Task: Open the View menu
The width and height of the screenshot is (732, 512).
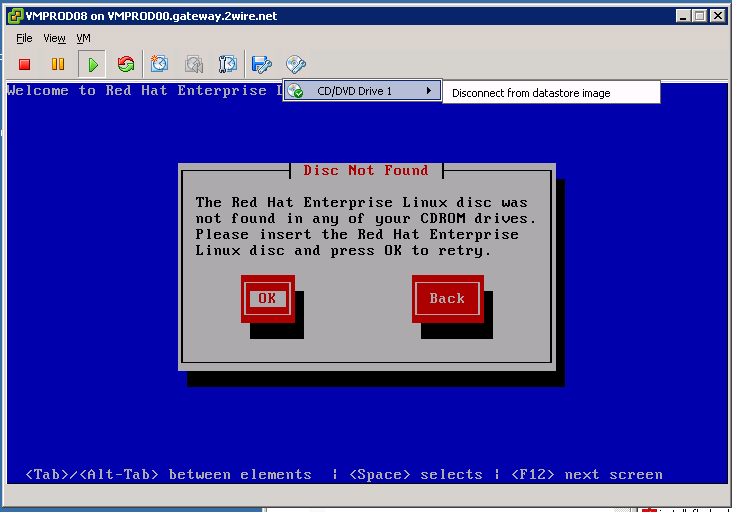Action: (x=54, y=38)
